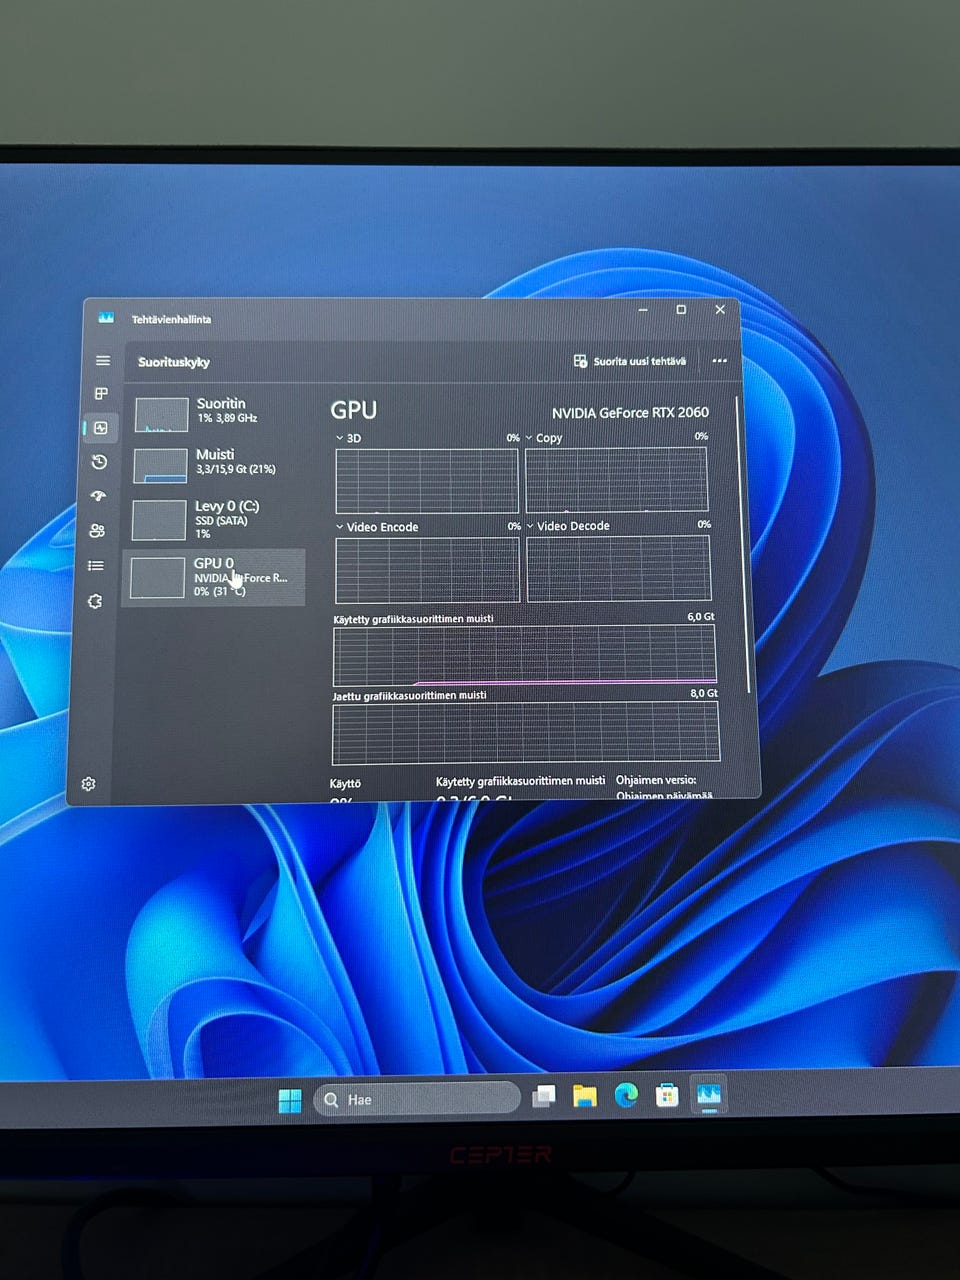Click the GPU heading text
The width and height of the screenshot is (960, 1280).
[353, 410]
